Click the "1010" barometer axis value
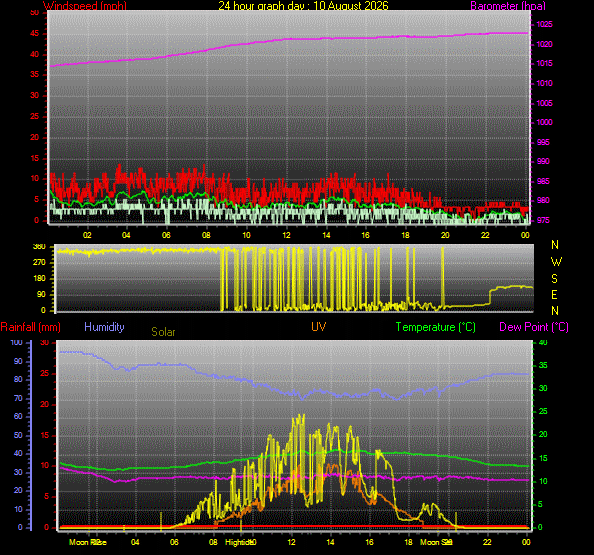The height and width of the screenshot is (555, 594). [x=544, y=83]
